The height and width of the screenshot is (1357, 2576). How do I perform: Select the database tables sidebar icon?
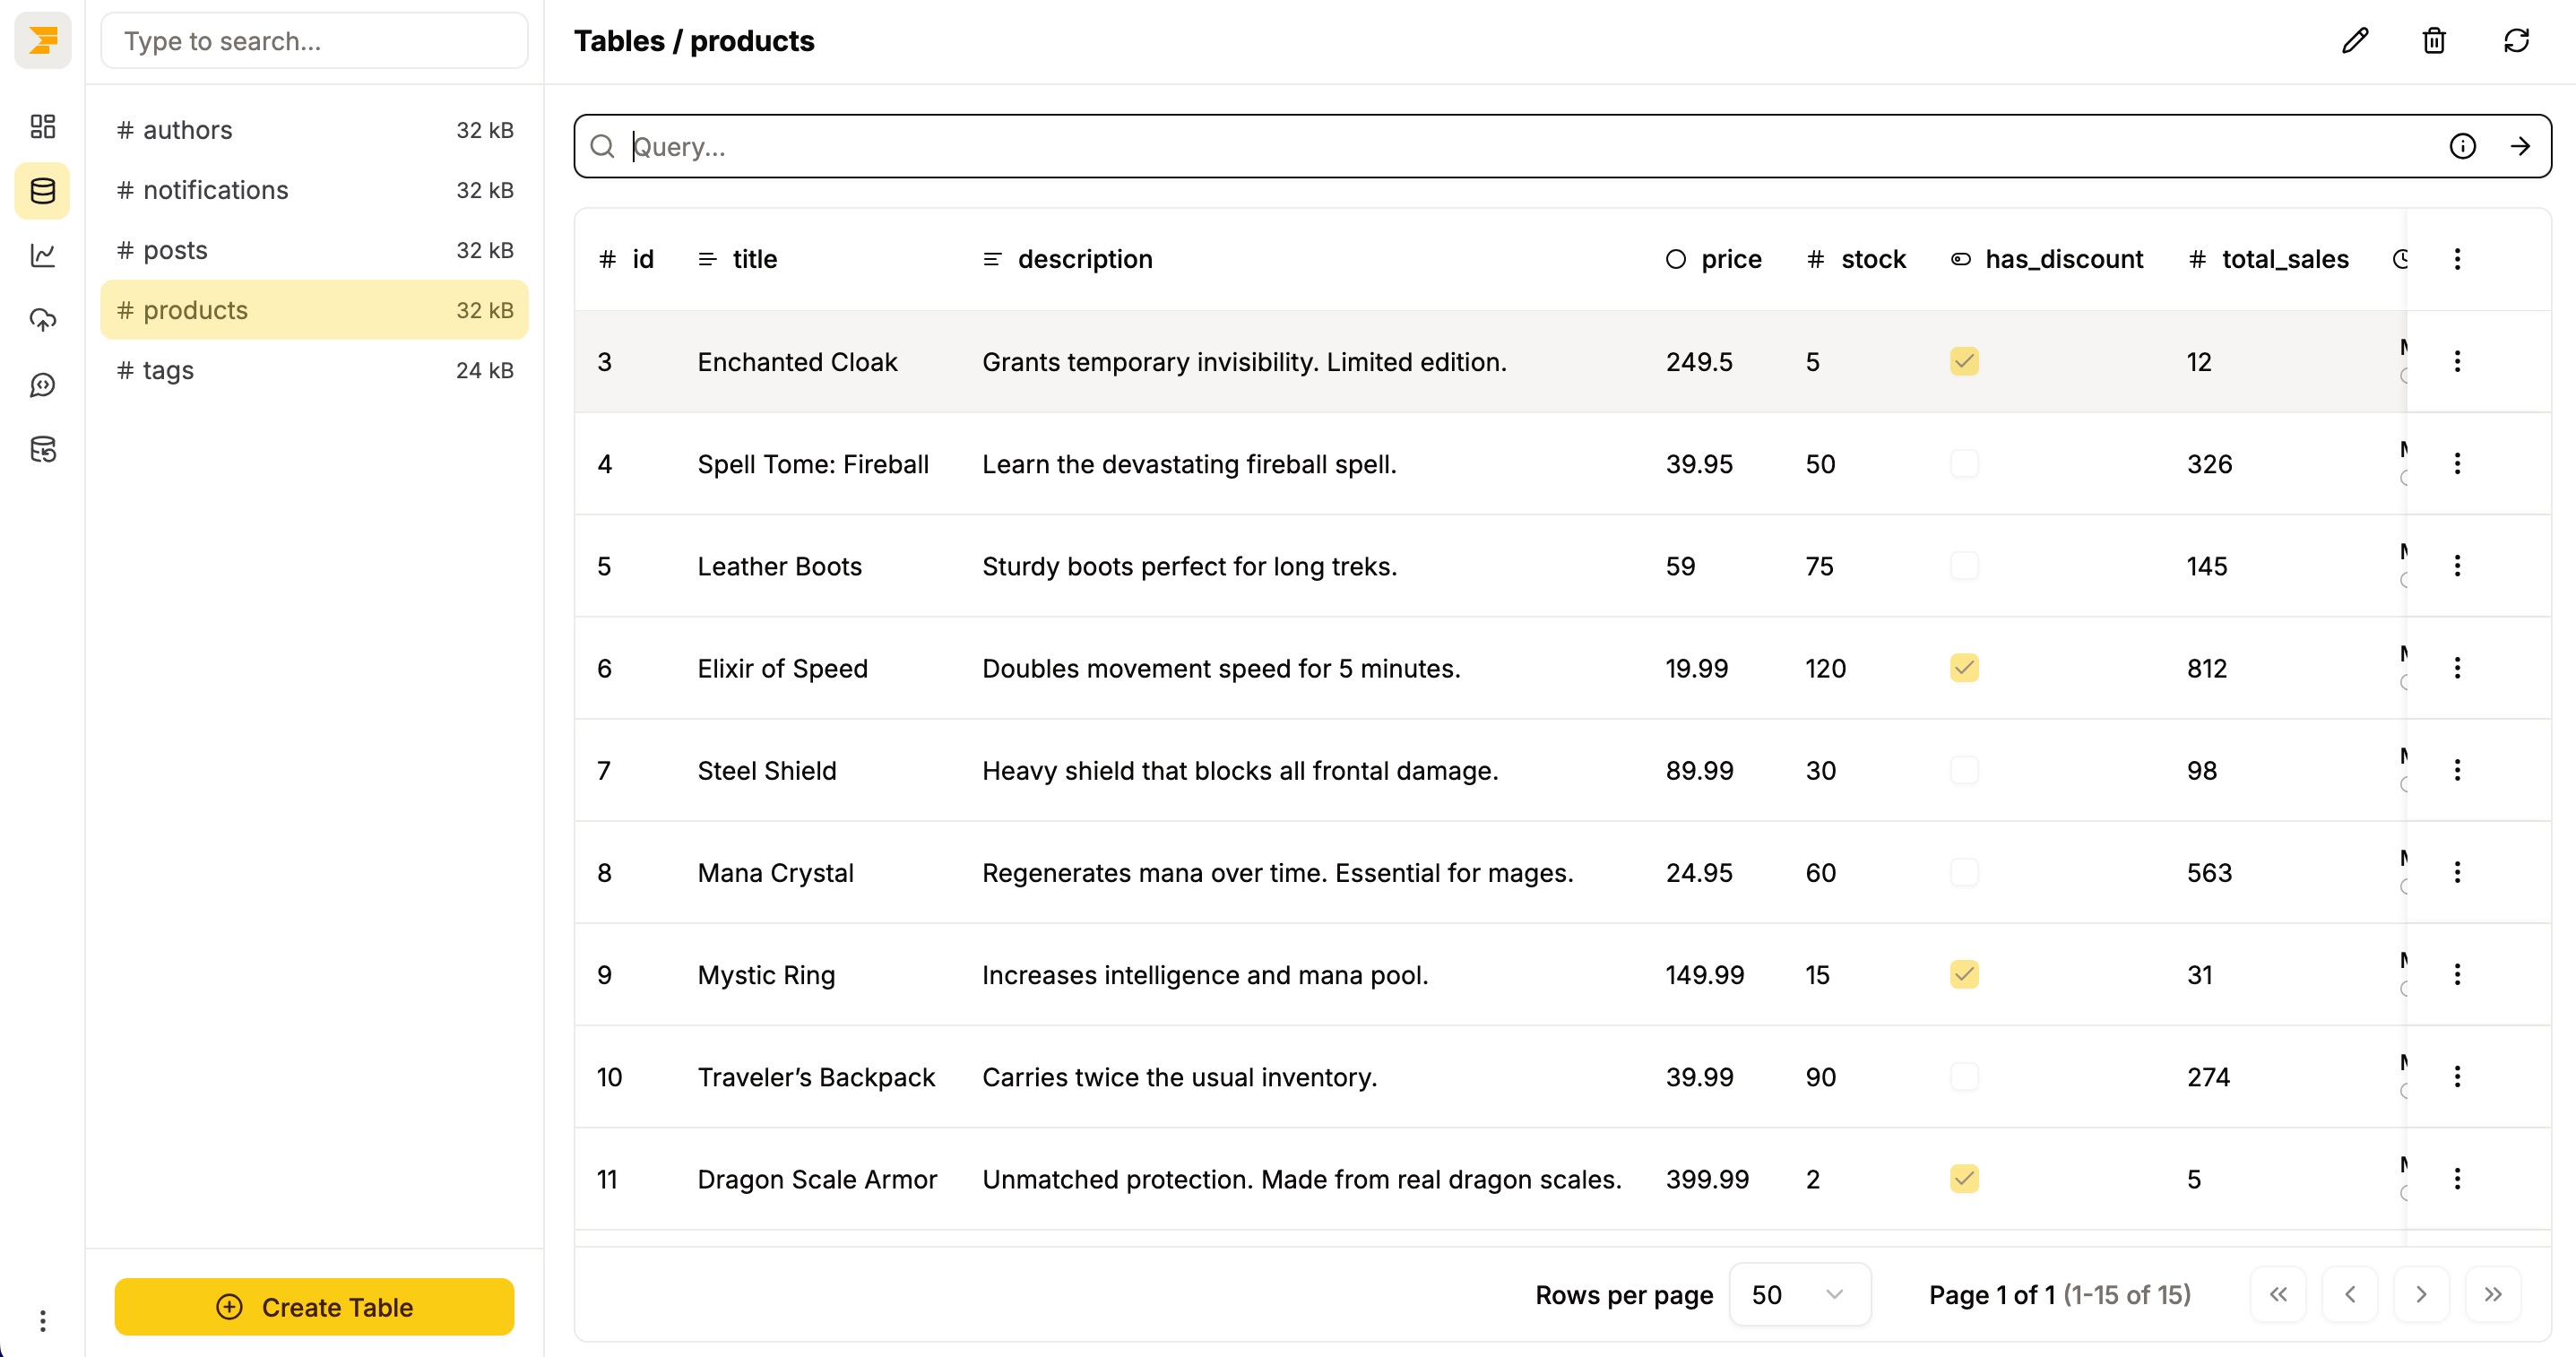[43, 190]
